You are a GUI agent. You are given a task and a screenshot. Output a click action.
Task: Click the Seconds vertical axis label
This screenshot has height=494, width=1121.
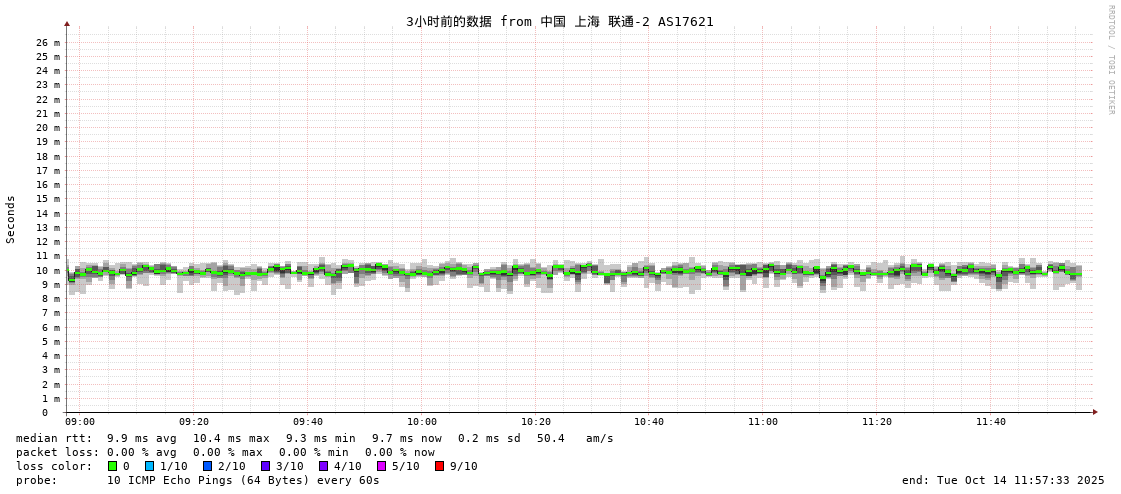(x=11, y=219)
